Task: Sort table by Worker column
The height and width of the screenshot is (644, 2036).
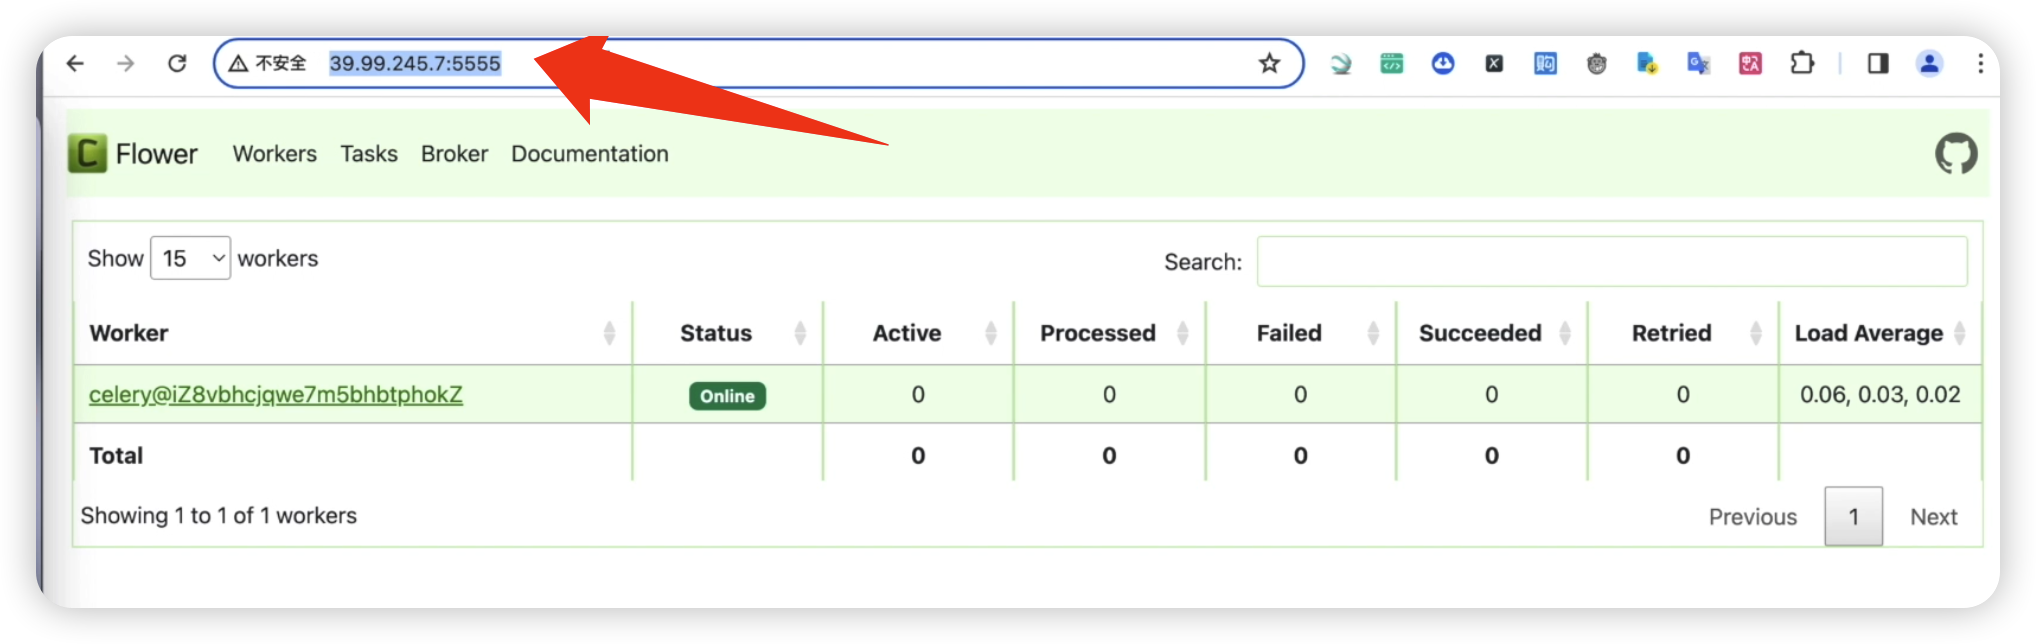Action: click(352, 334)
